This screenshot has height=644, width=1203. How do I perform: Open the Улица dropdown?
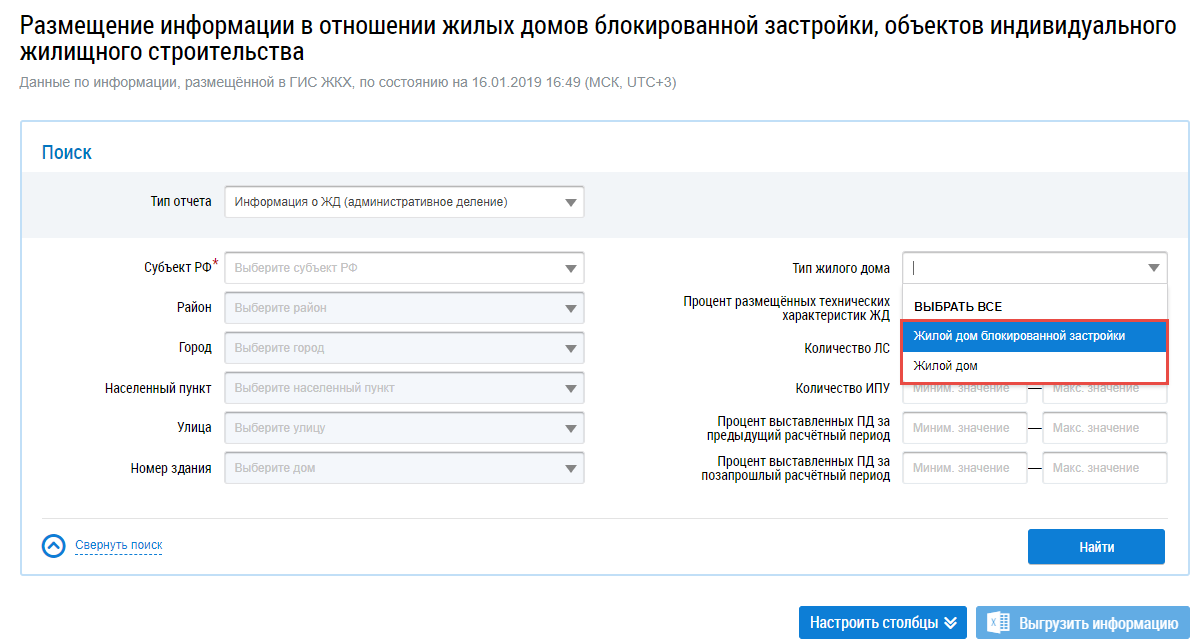pyautogui.click(x=404, y=428)
